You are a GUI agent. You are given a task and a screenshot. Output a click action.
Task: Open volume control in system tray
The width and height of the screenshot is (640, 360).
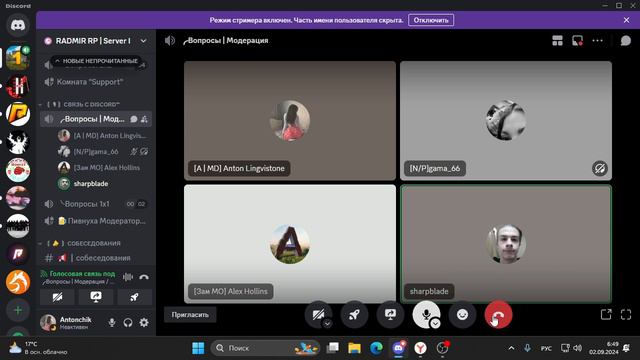tap(577, 348)
